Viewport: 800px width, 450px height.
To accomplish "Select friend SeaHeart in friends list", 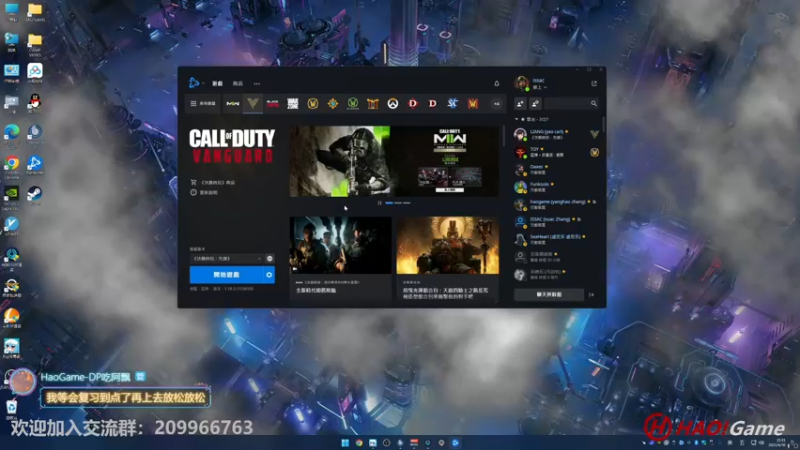I will tap(556, 239).
